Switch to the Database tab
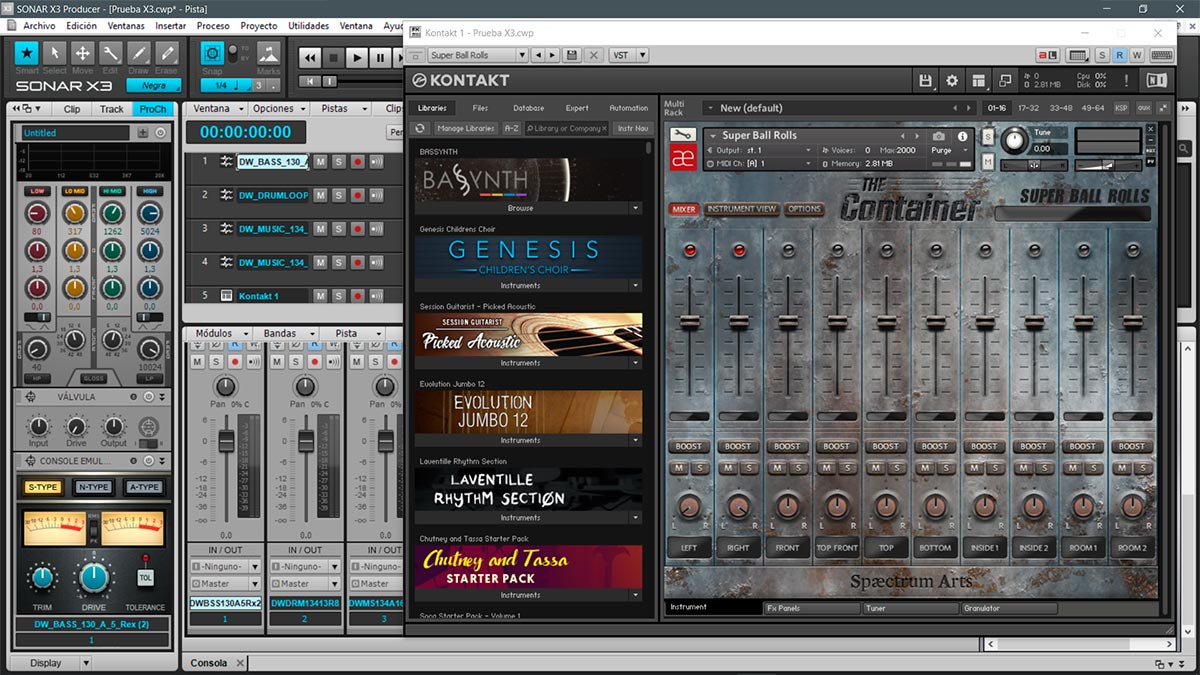Screen dimensions: 1200x675 (x=529, y=108)
